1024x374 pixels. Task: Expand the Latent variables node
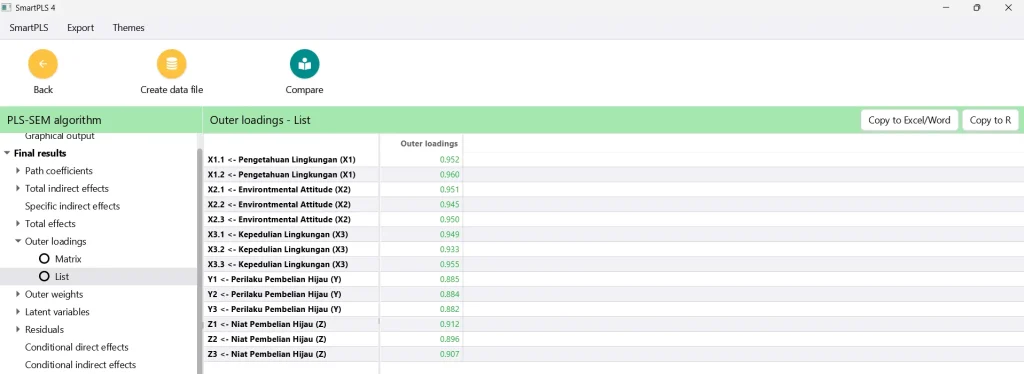tap(18, 312)
